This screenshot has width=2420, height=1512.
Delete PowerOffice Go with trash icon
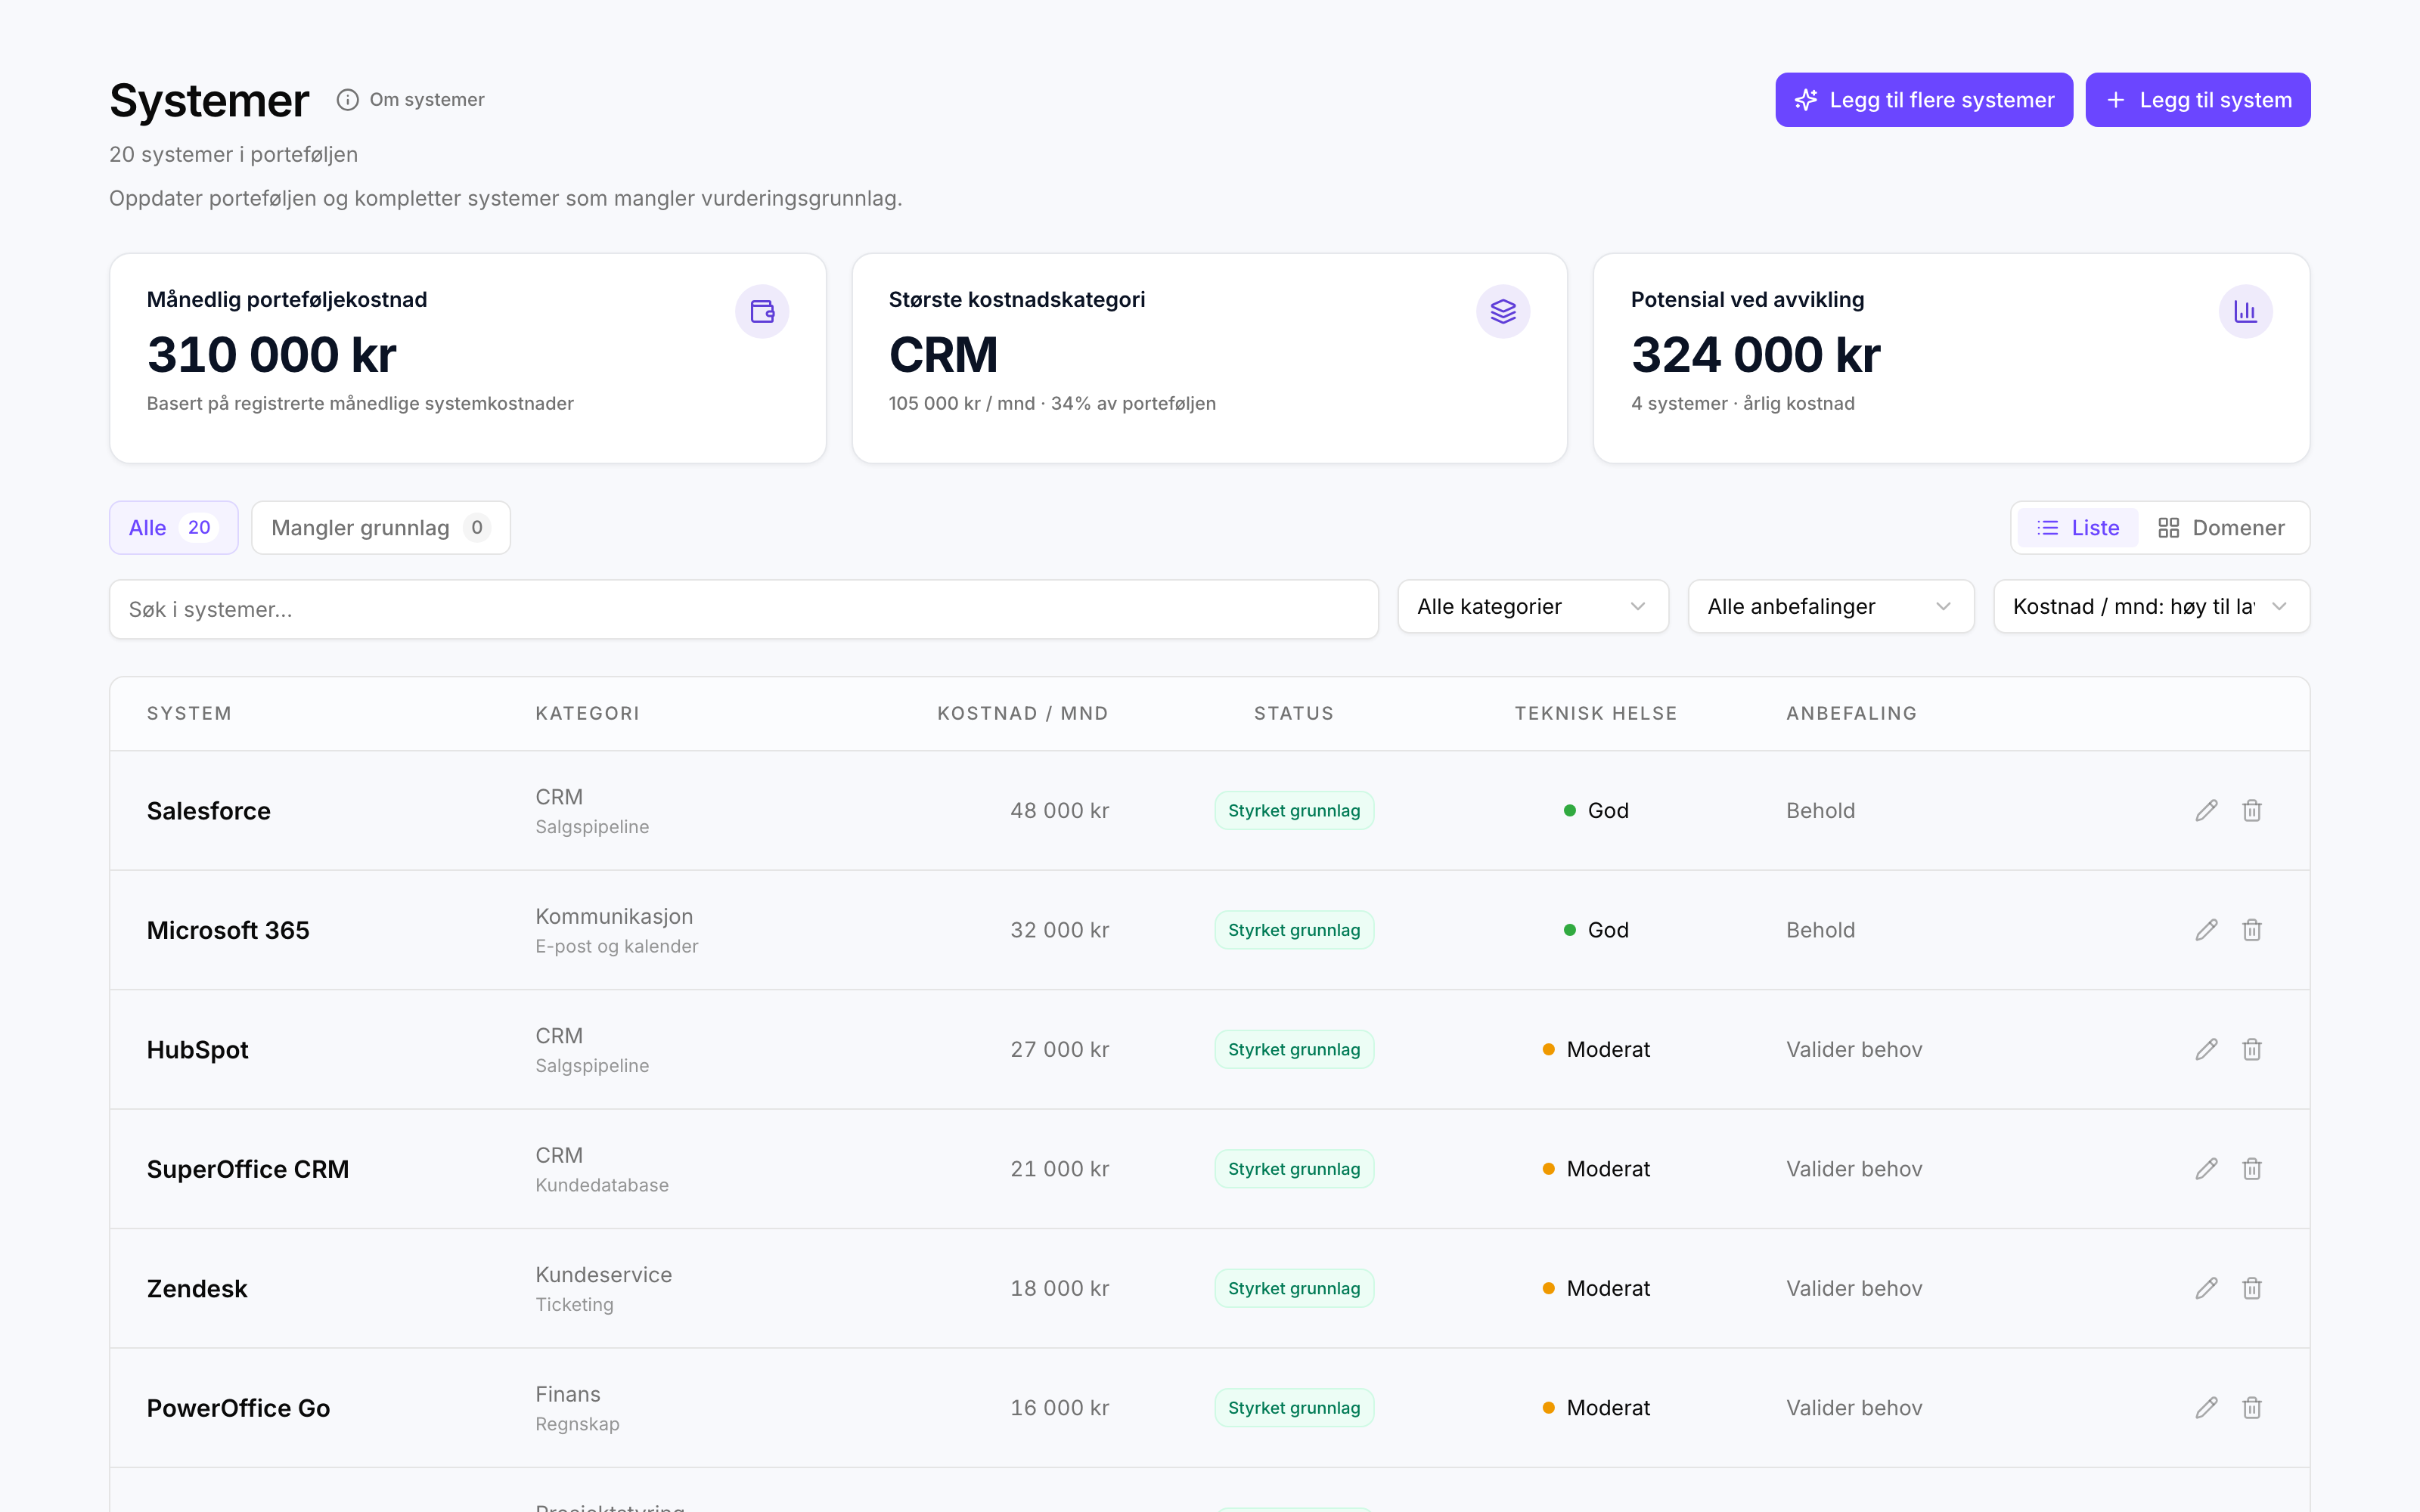[x=2252, y=1408]
